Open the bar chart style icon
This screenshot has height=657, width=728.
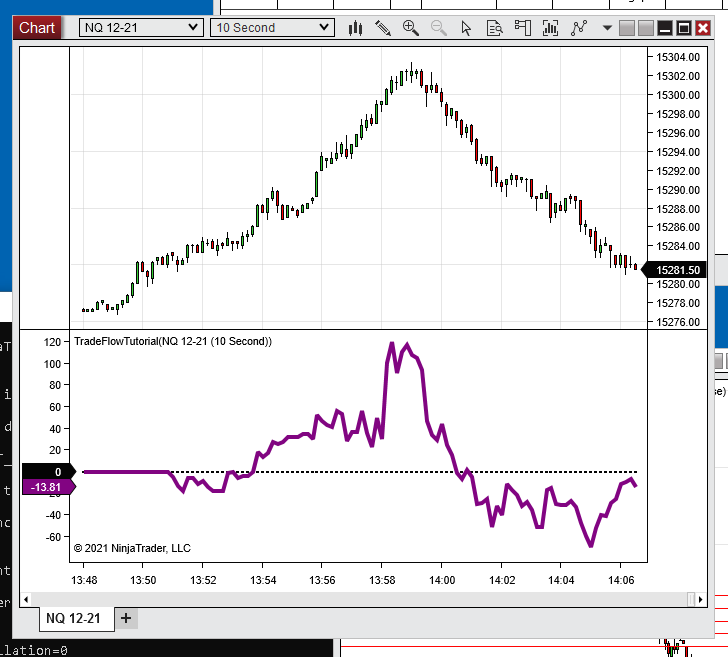point(355,28)
